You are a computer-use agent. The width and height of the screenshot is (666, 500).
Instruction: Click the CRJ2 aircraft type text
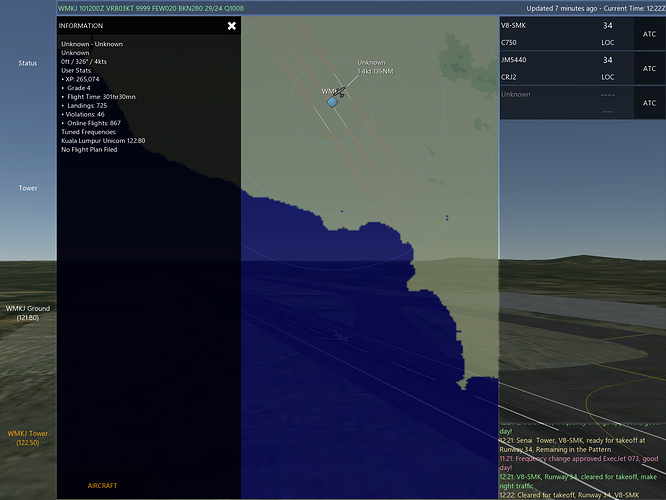508,77
